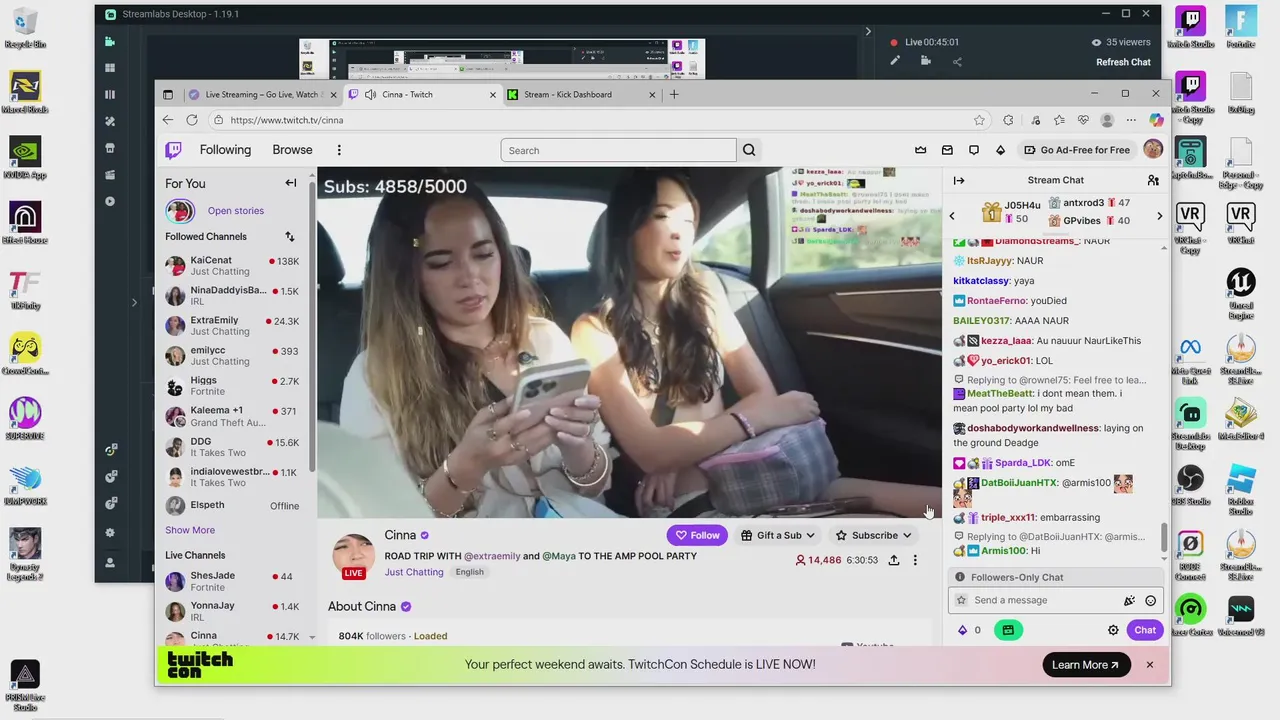Open the Recycle Bin desktop icon
The width and height of the screenshot is (1280, 720).
click(25, 28)
